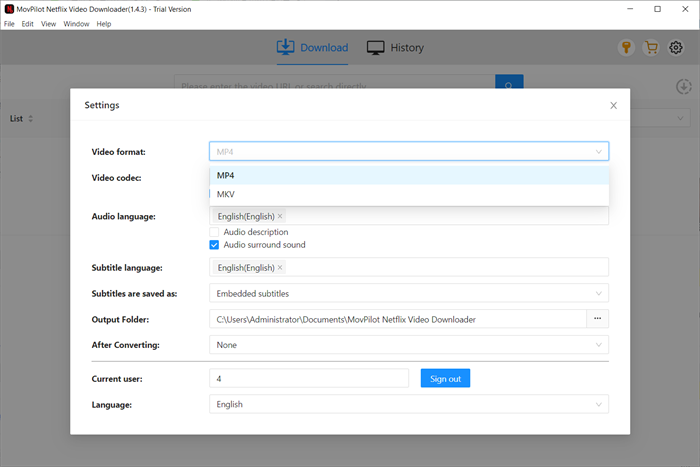Toggle the List sort arrows

(30, 118)
